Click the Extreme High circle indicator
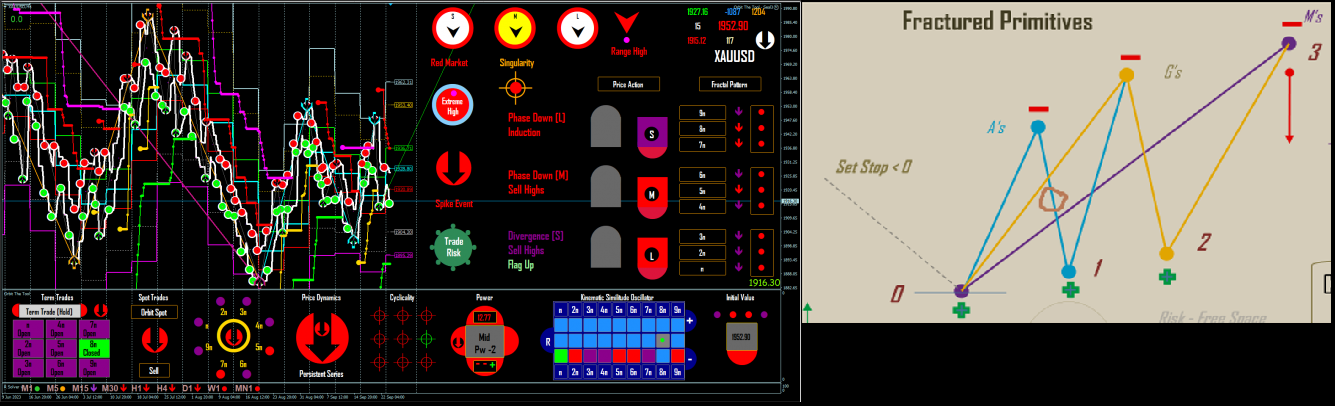 point(452,106)
